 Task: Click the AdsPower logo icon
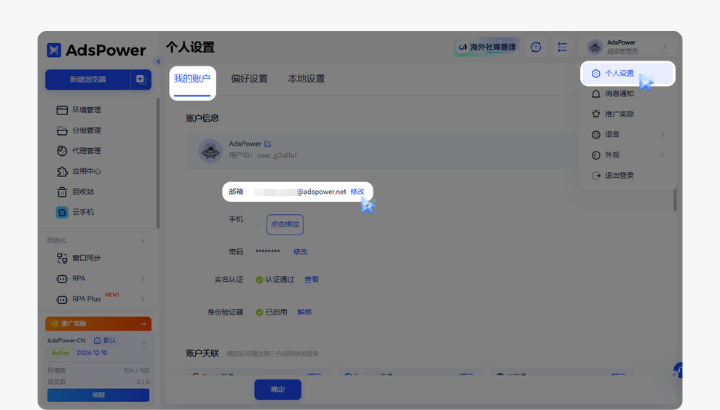point(54,50)
